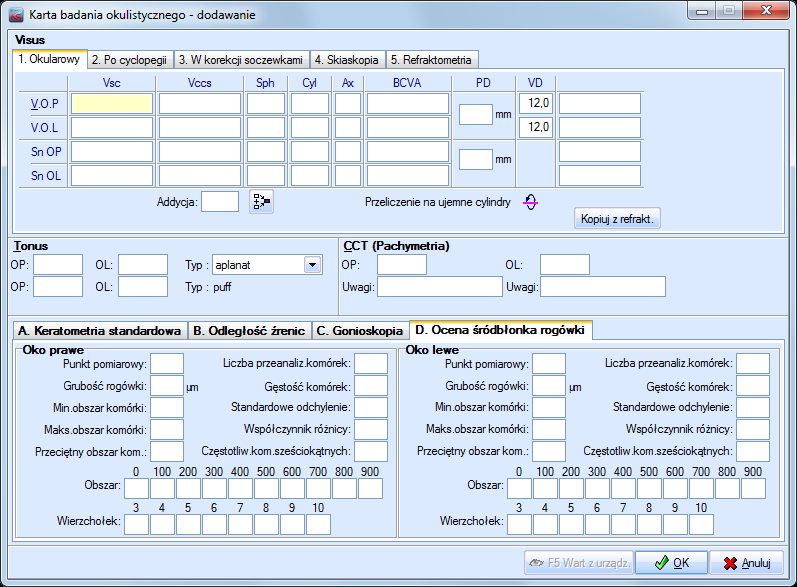The width and height of the screenshot is (797, 587).
Task: Click Oko lewe Grubość rogówki field
Action: (549, 386)
